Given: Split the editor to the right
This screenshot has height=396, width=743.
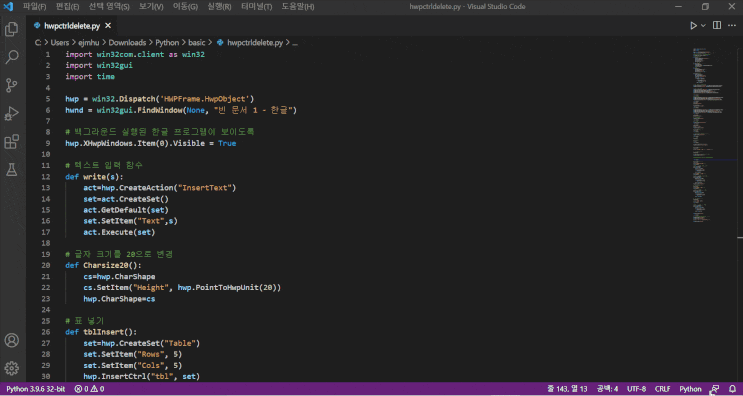Looking at the screenshot, I should (x=717, y=26).
